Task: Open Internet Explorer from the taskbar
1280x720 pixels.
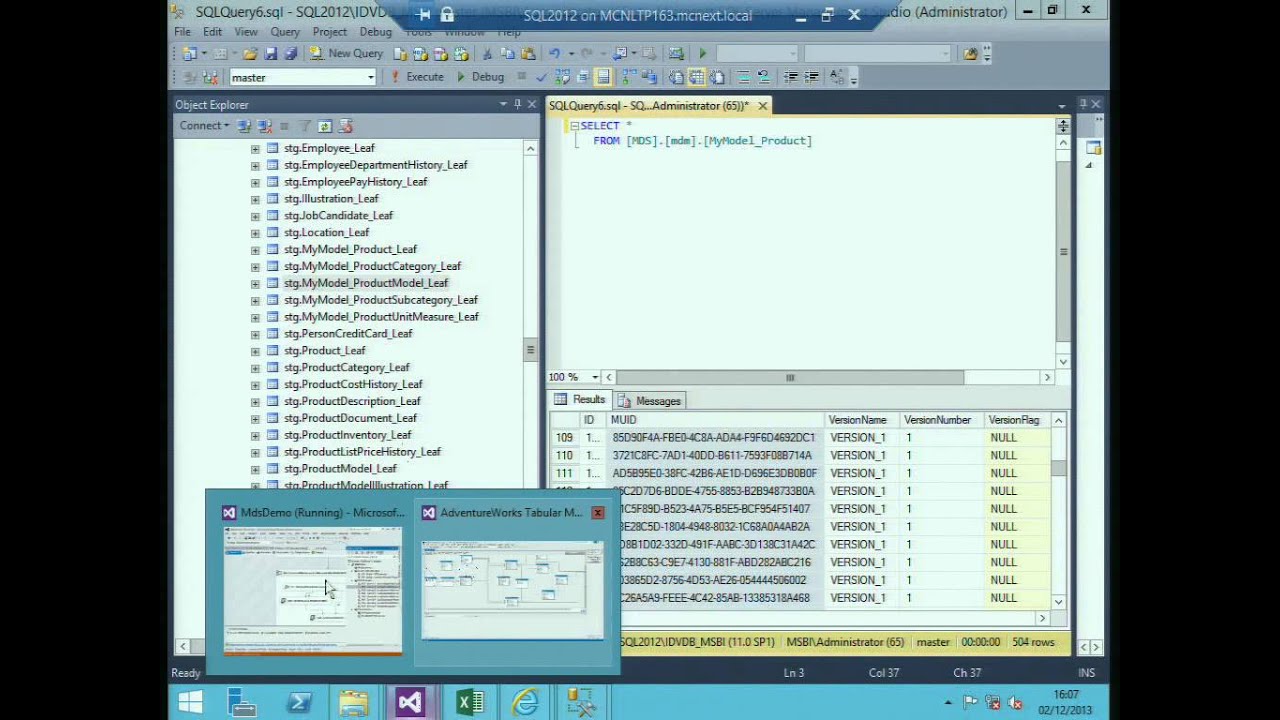Action: pyautogui.click(x=526, y=703)
